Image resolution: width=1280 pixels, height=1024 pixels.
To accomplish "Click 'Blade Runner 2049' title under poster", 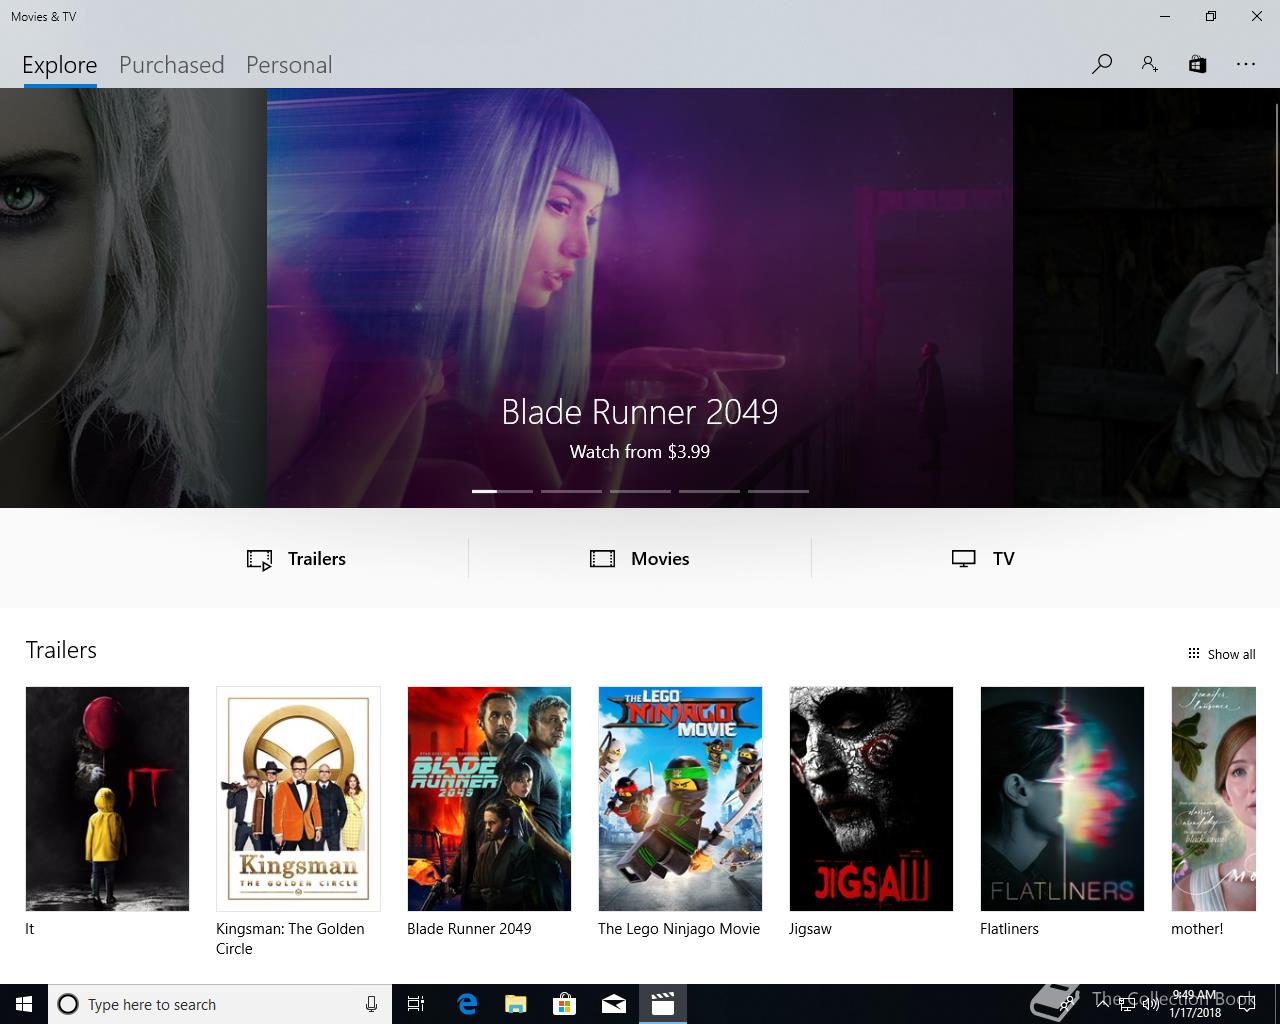I will tap(469, 929).
